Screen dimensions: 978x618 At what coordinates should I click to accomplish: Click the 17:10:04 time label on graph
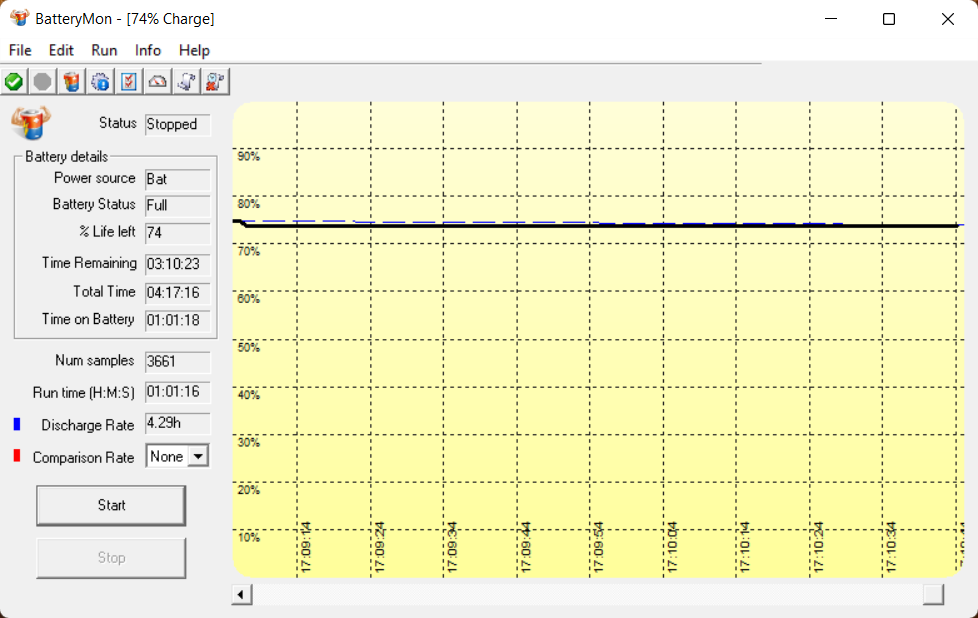click(x=672, y=547)
